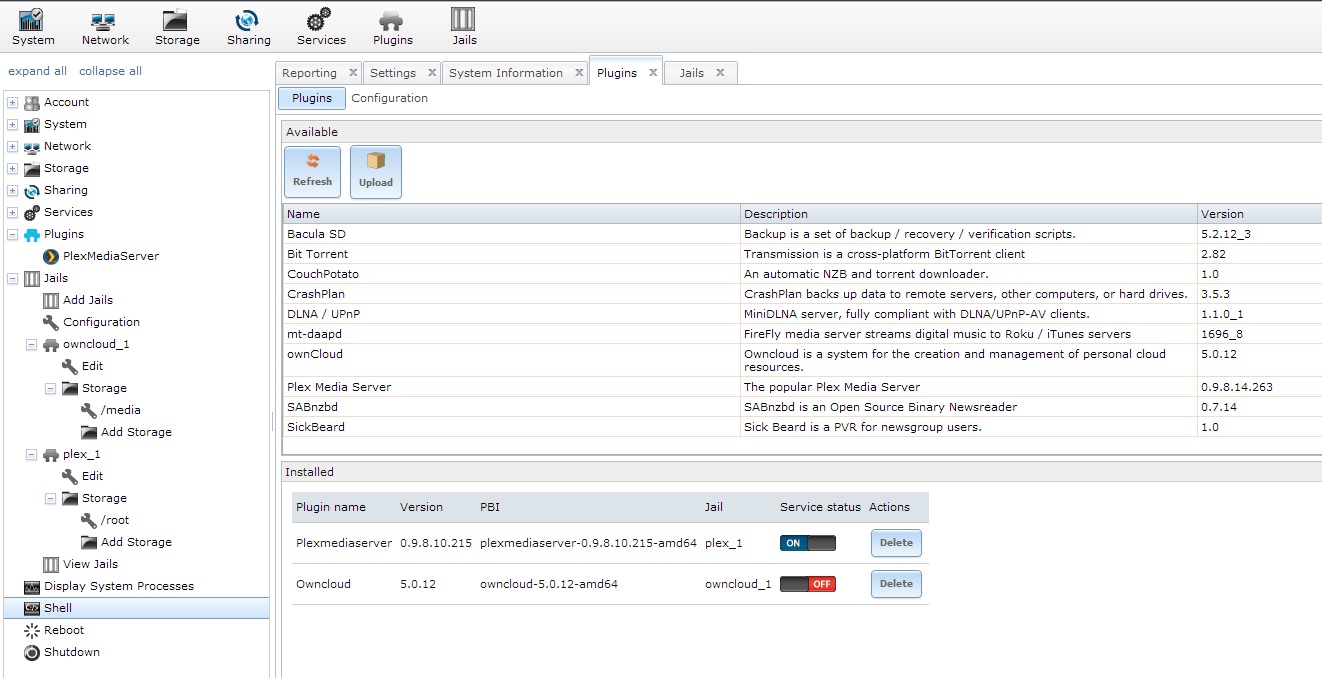1322x678 pixels.
Task: Select the /media storage entry
Action: (x=111, y=410)
